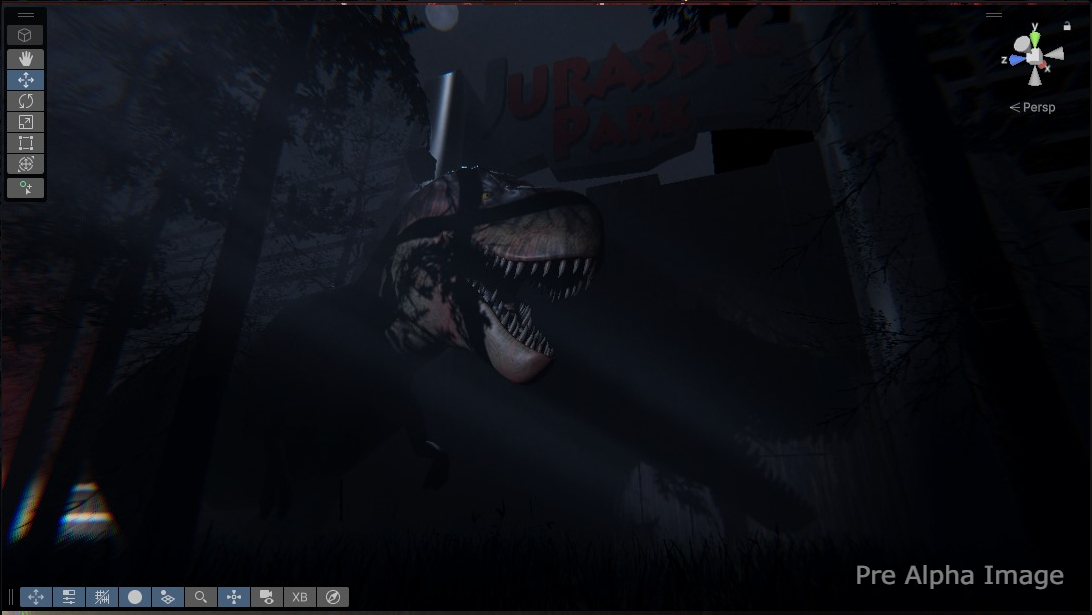Click the gray right-pointing cone on orientation gizmo
Screen dimensions: 1092x615
(1055, 54)
